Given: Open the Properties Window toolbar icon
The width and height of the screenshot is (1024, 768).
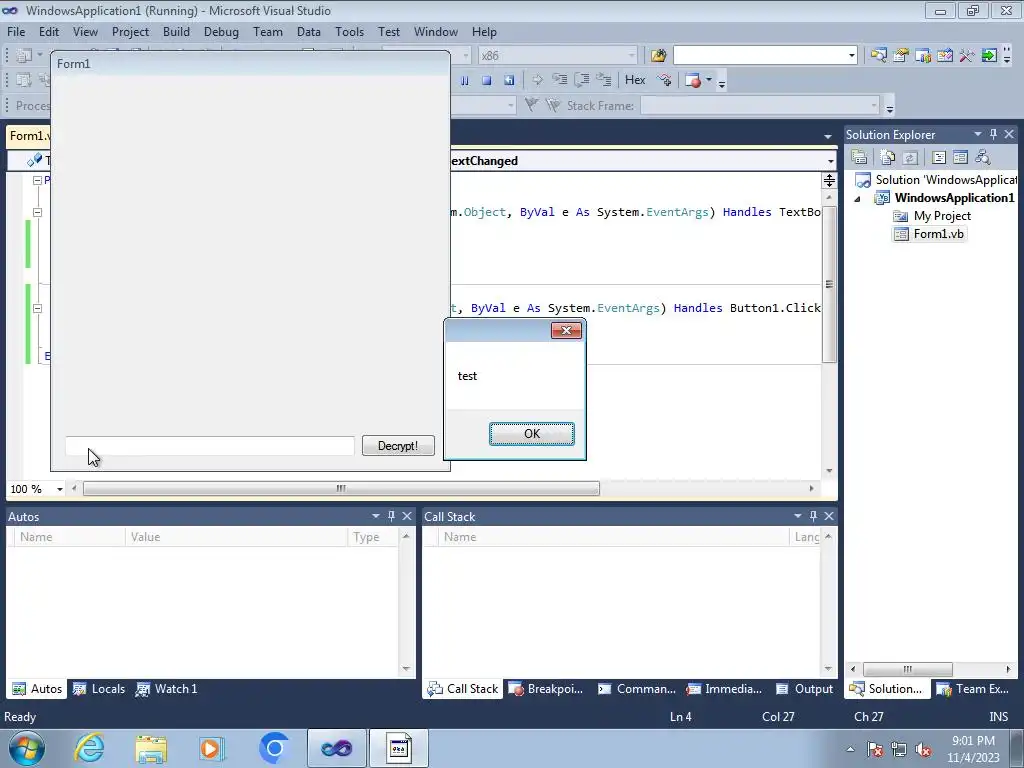Looking at the screenshot, I should click(901, 56).
